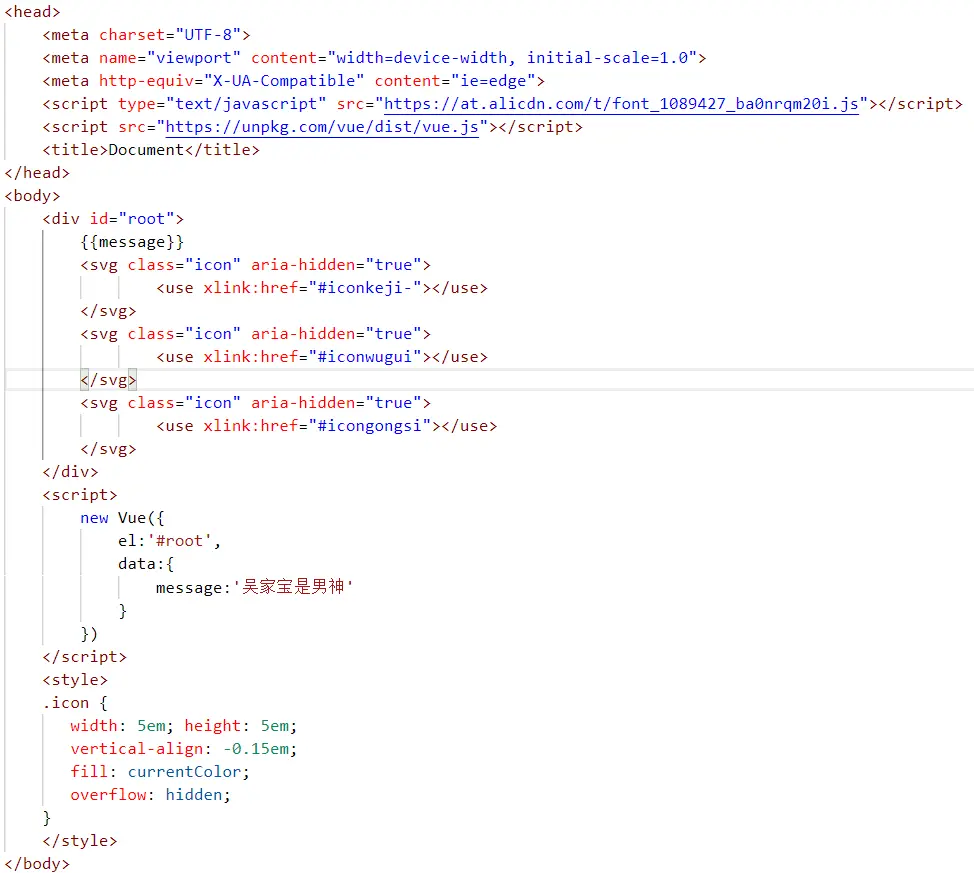The image size is (974, 873).
Task: Click the data:{ property line
Action: (x=146, y=564)
